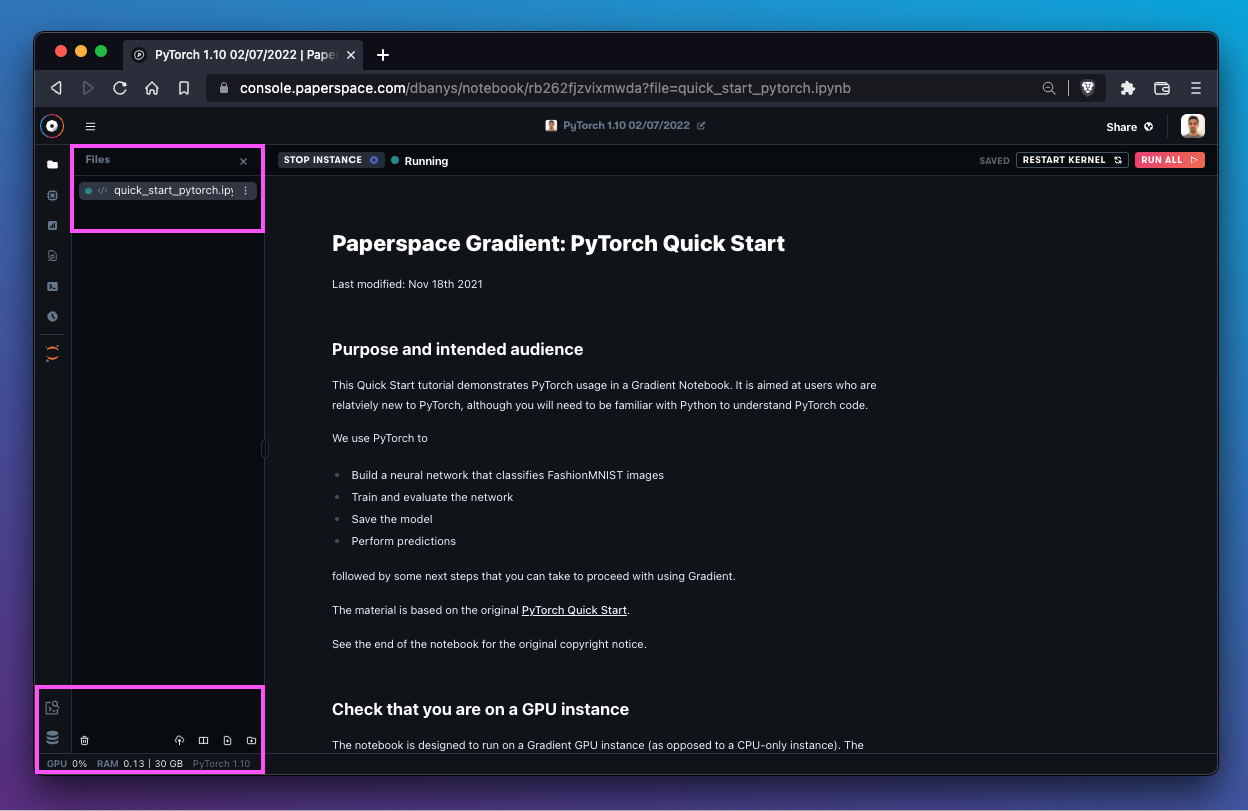Click the bullet about classifying FashionMNIST images
Image resolution: width=1248 pixels, height=811 pixels.
click(x=507, y=475)
